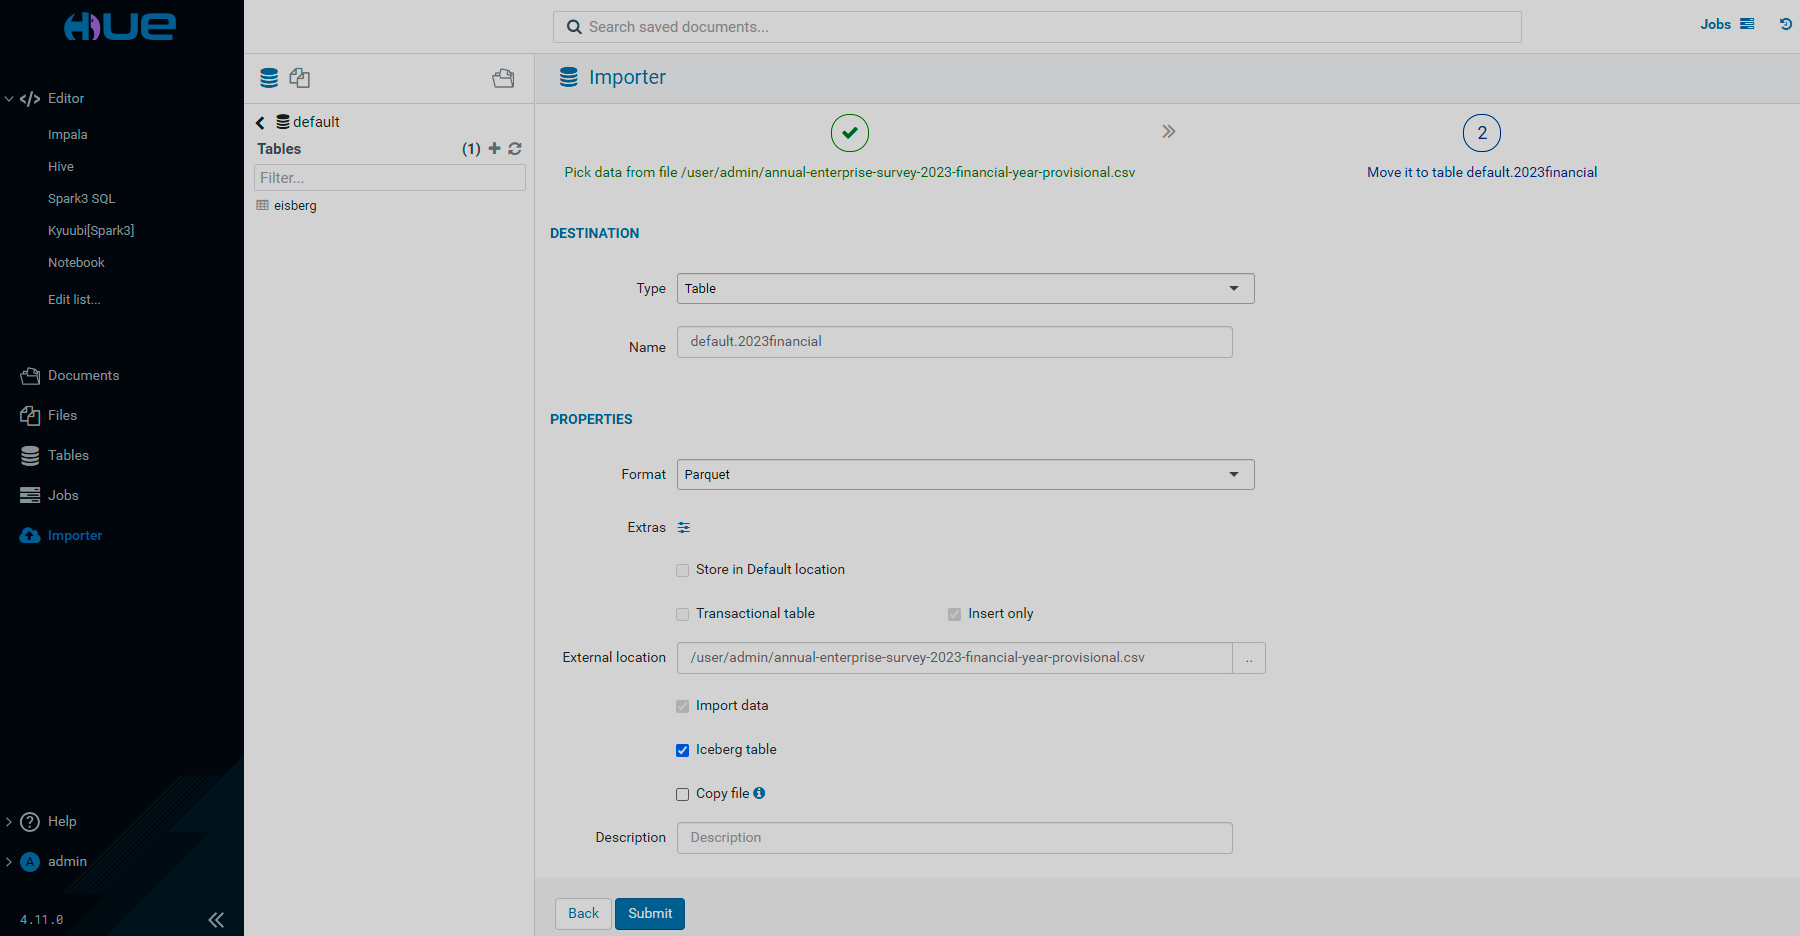Expand the Help menu chevron
This screenshot has height=936, width=1800.
[9, 822]
